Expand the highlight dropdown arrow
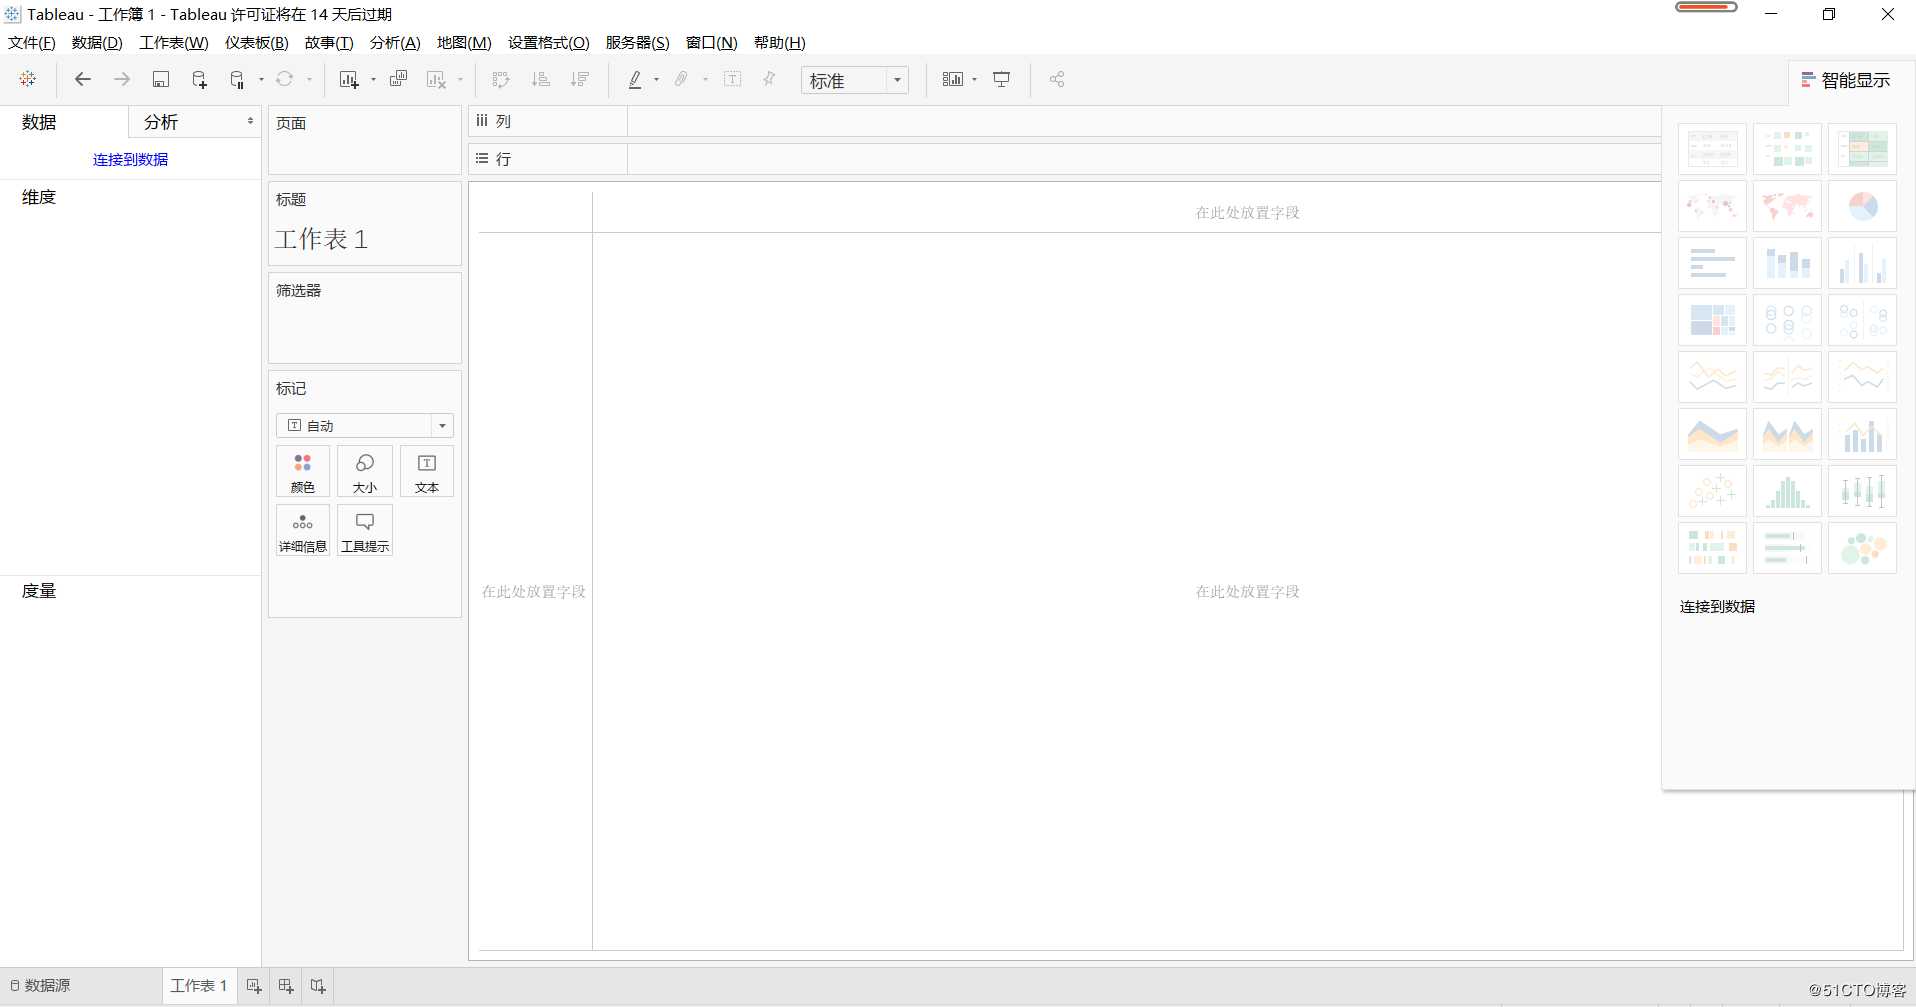Image resolution: width=1916 pixels, height=1007 pixels. 656,80
